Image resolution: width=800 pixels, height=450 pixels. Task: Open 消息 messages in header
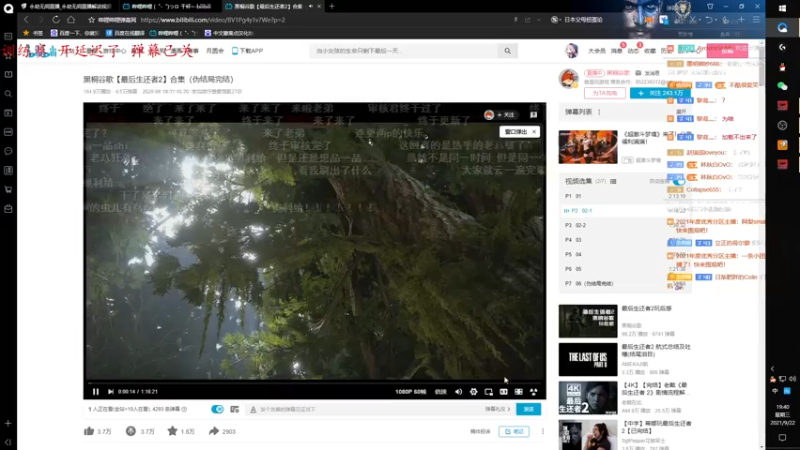click(x=617, y=51)
